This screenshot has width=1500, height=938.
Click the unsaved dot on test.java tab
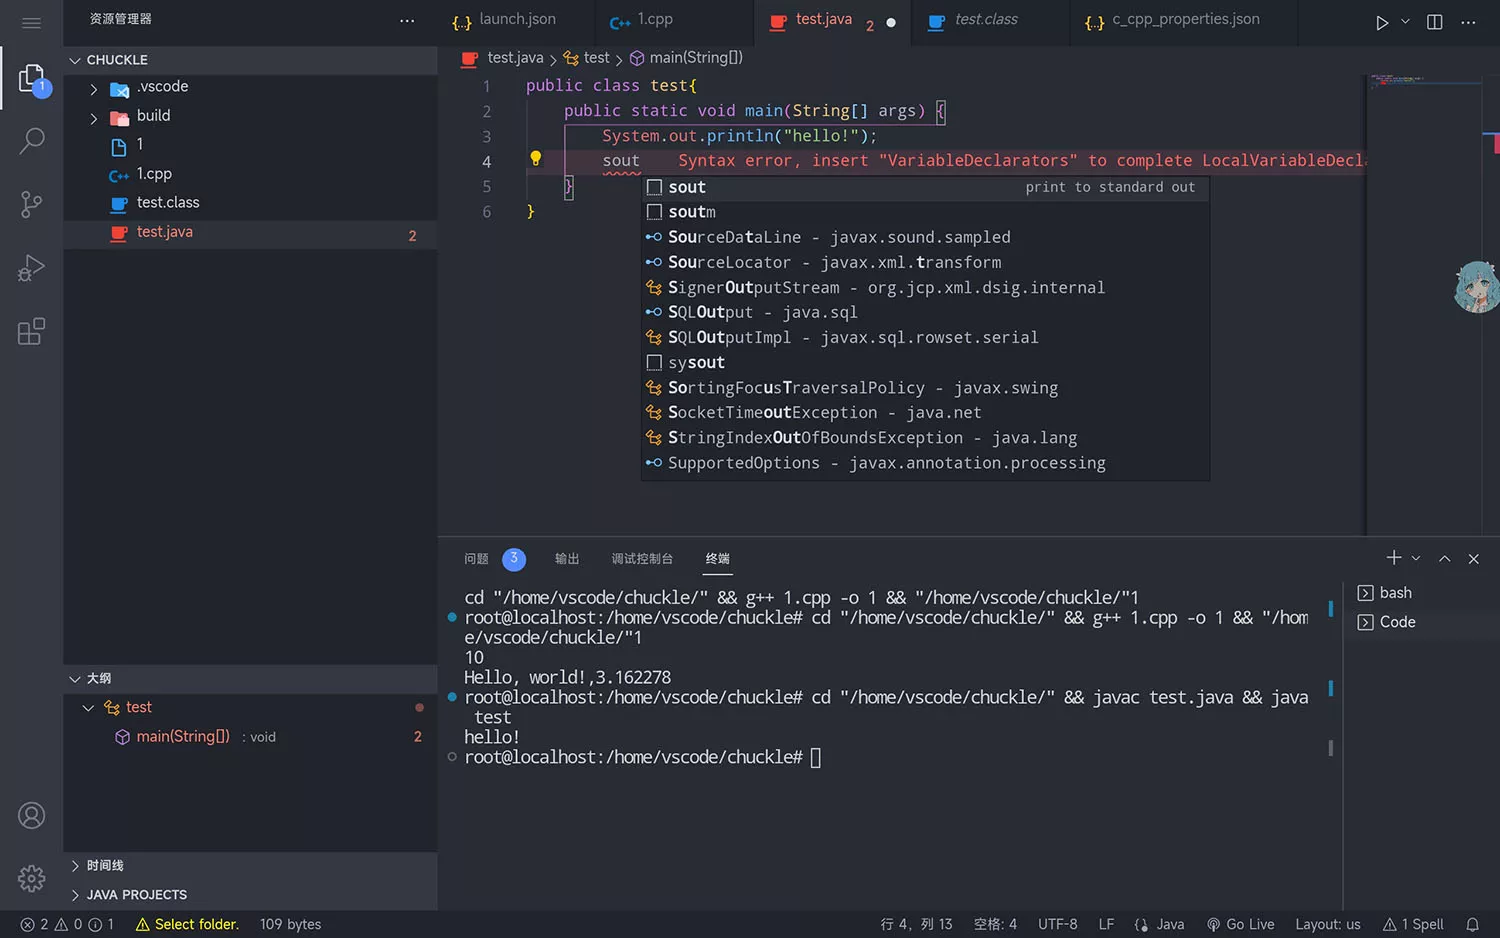(891, 23)
